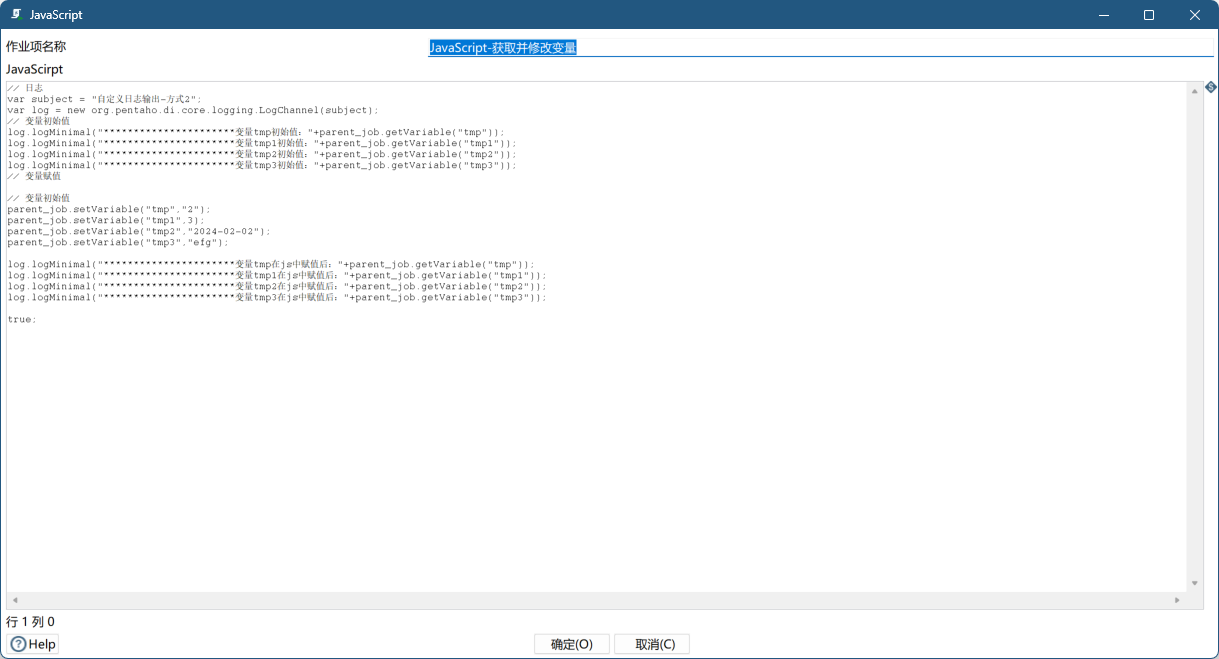Click the vertical scrollbar track of script editor
The height and width of the screenshot is (659, 1219).
coord(1195,340)
